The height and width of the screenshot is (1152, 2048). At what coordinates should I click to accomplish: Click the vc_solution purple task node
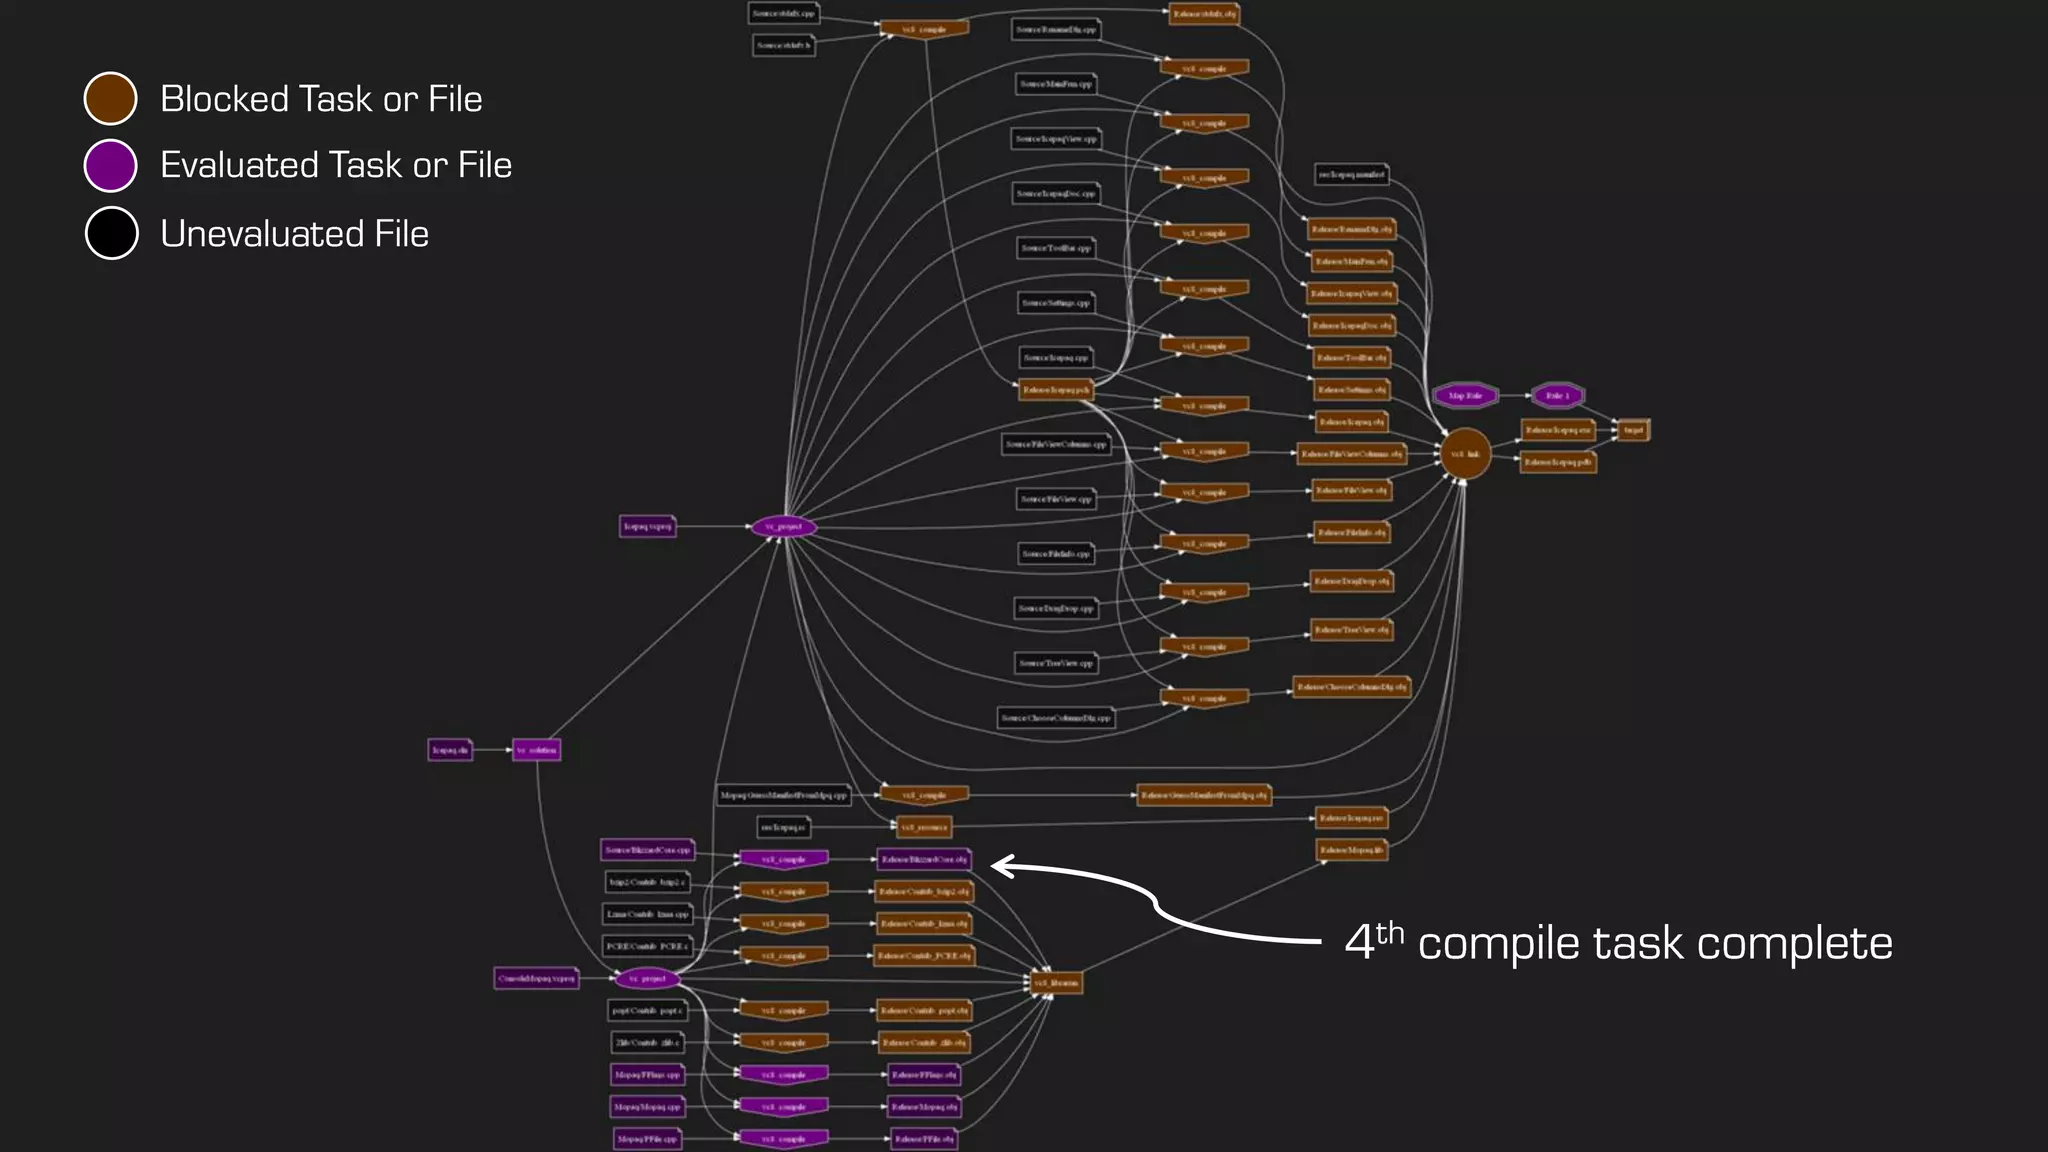[x=536, y=750]
